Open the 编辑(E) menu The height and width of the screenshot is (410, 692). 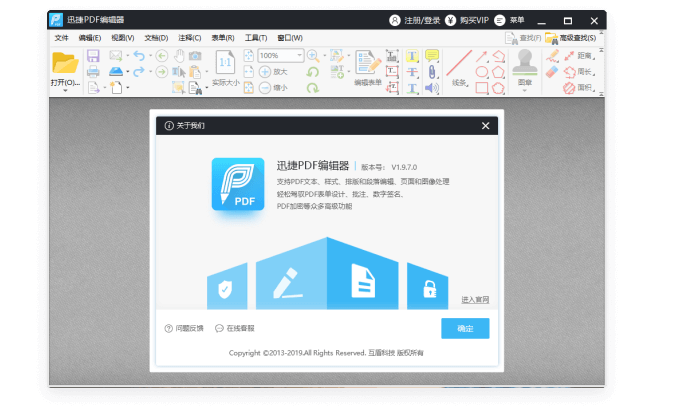pos(90,38)
